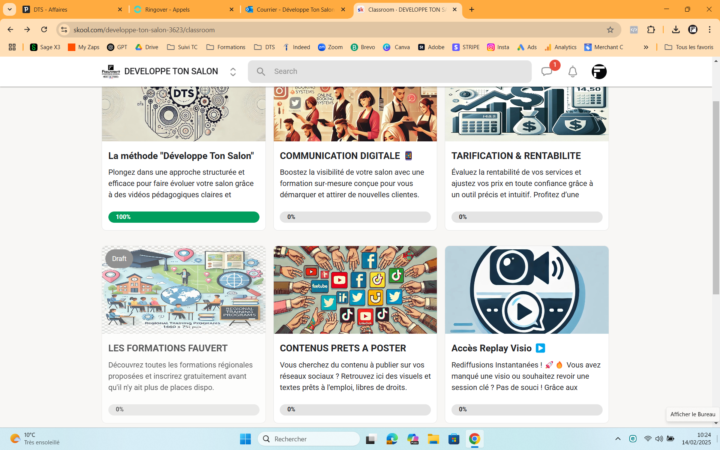This screenshot has height=450, width=720.
Task: Show hidden system tray icons chevron
Action: [x=618, y=439]
